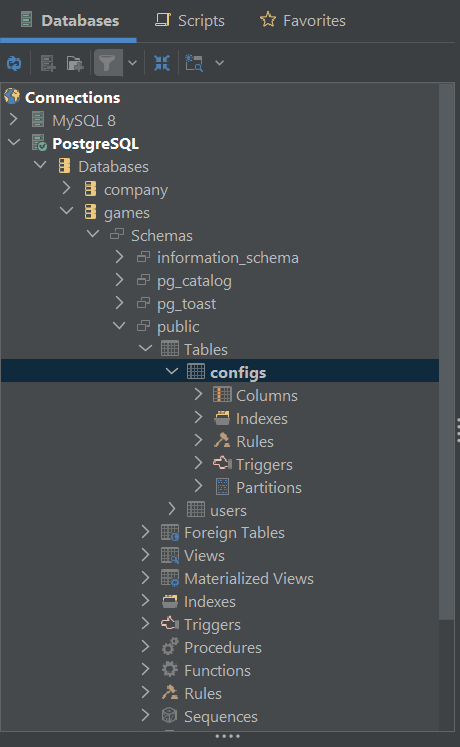This screenshot has height=747, width=460.
Task: Expand Indexes under configs table
Action: (199, 417)
